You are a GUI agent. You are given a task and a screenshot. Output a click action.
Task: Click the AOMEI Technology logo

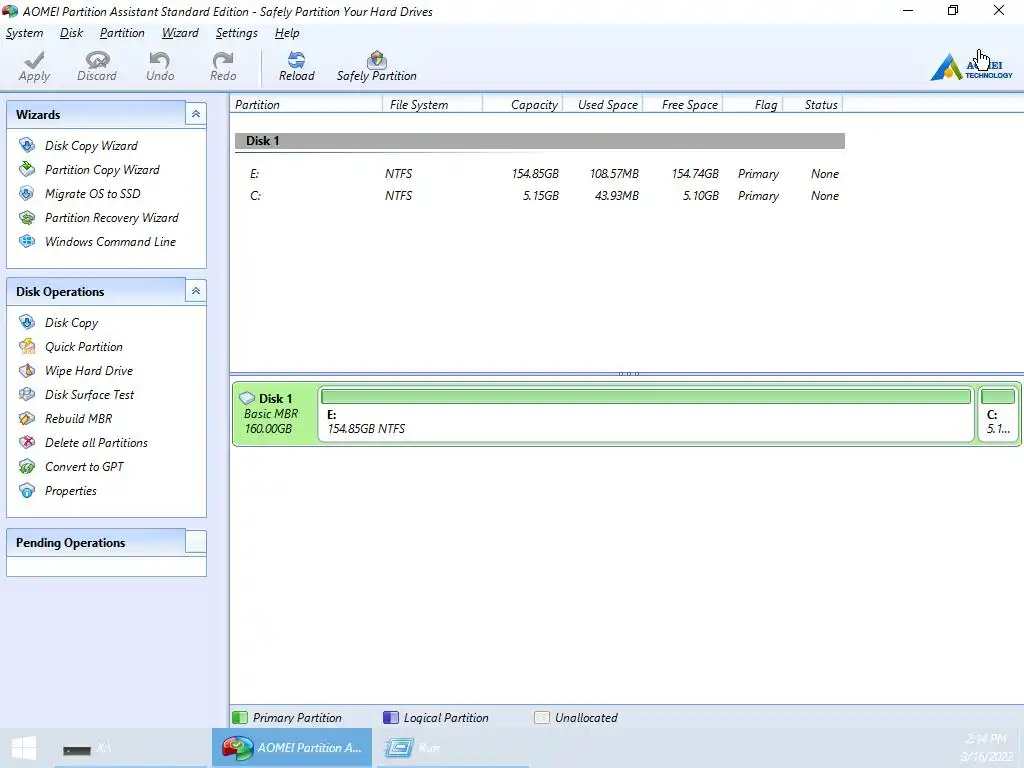click(x=971, y=67)
